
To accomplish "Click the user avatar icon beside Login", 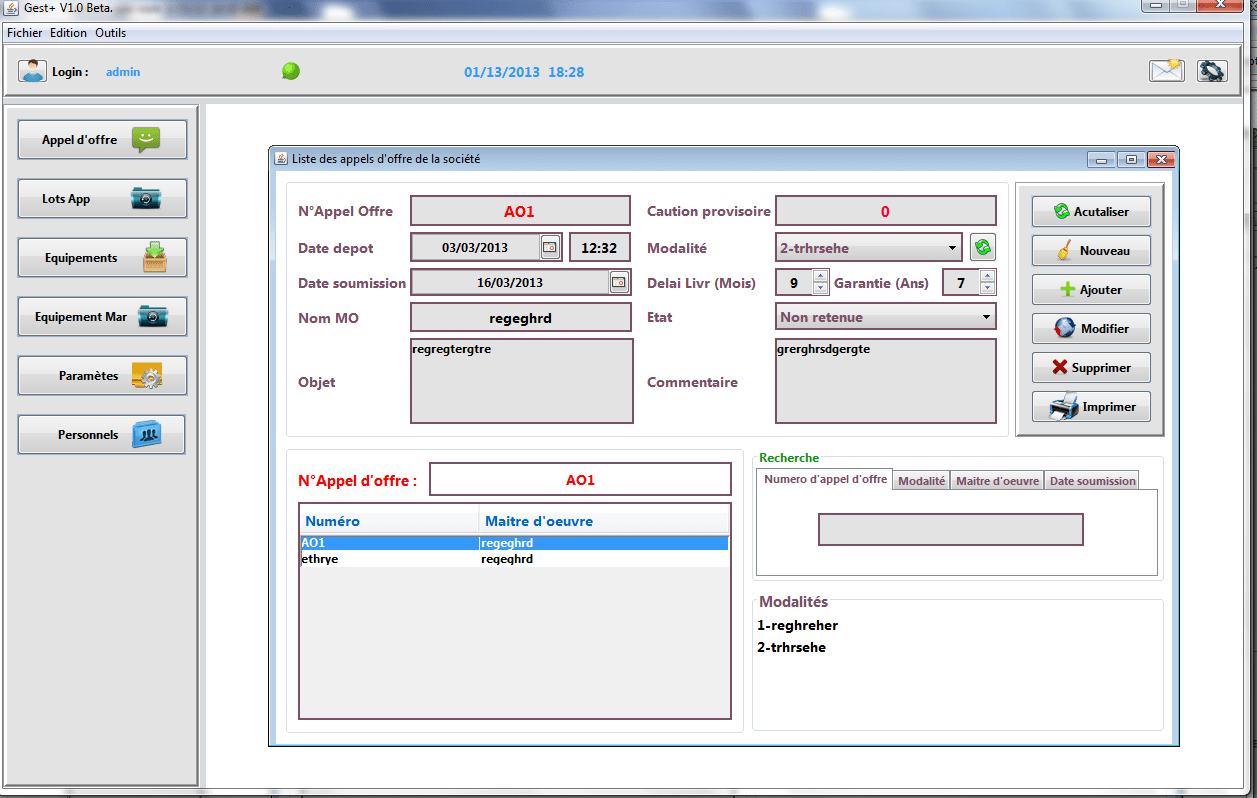I will click(32, 71).
